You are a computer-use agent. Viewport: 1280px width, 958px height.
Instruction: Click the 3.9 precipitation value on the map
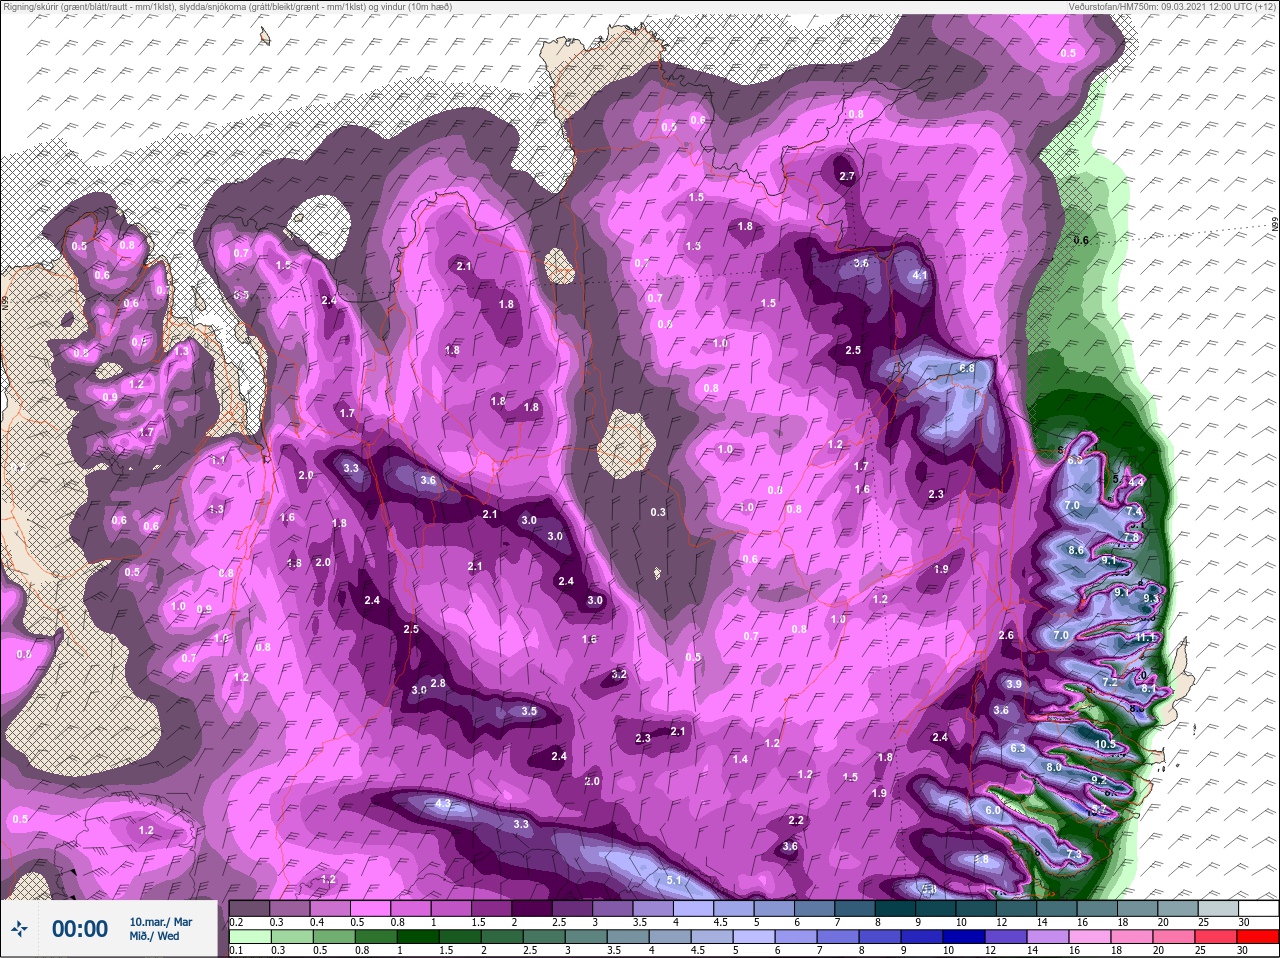click(x=1014, y=684)
